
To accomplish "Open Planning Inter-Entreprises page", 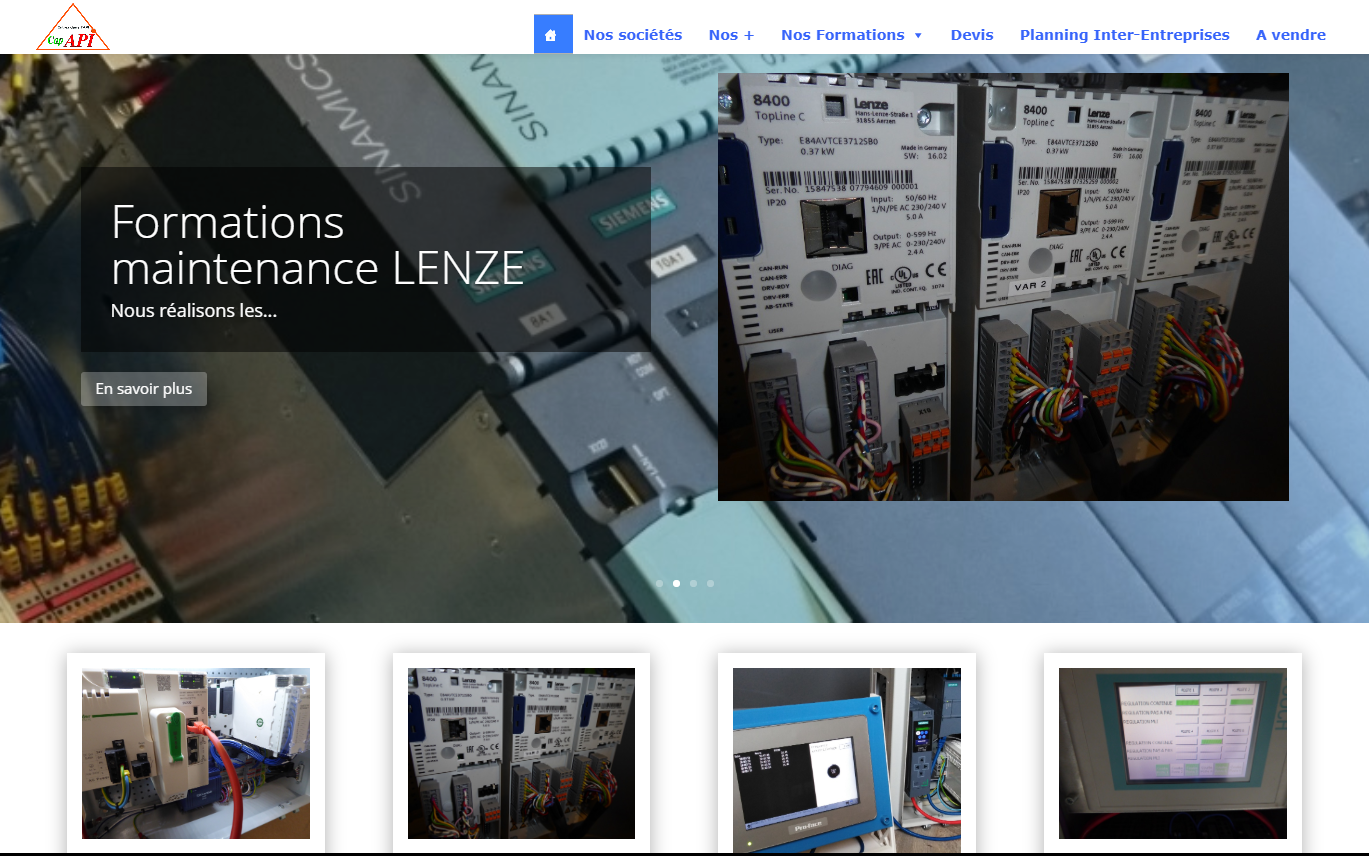I will coord(1125,34).
